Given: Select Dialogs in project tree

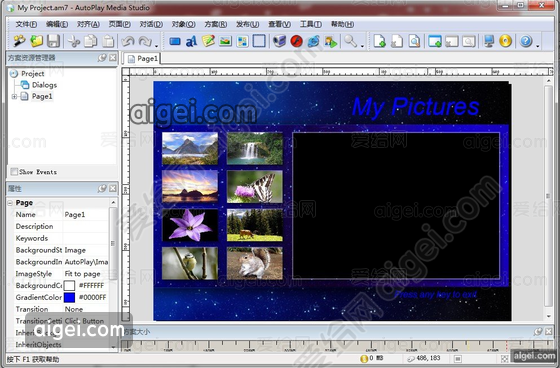Looking at the screenshot, I should click(x=44, y=85).
